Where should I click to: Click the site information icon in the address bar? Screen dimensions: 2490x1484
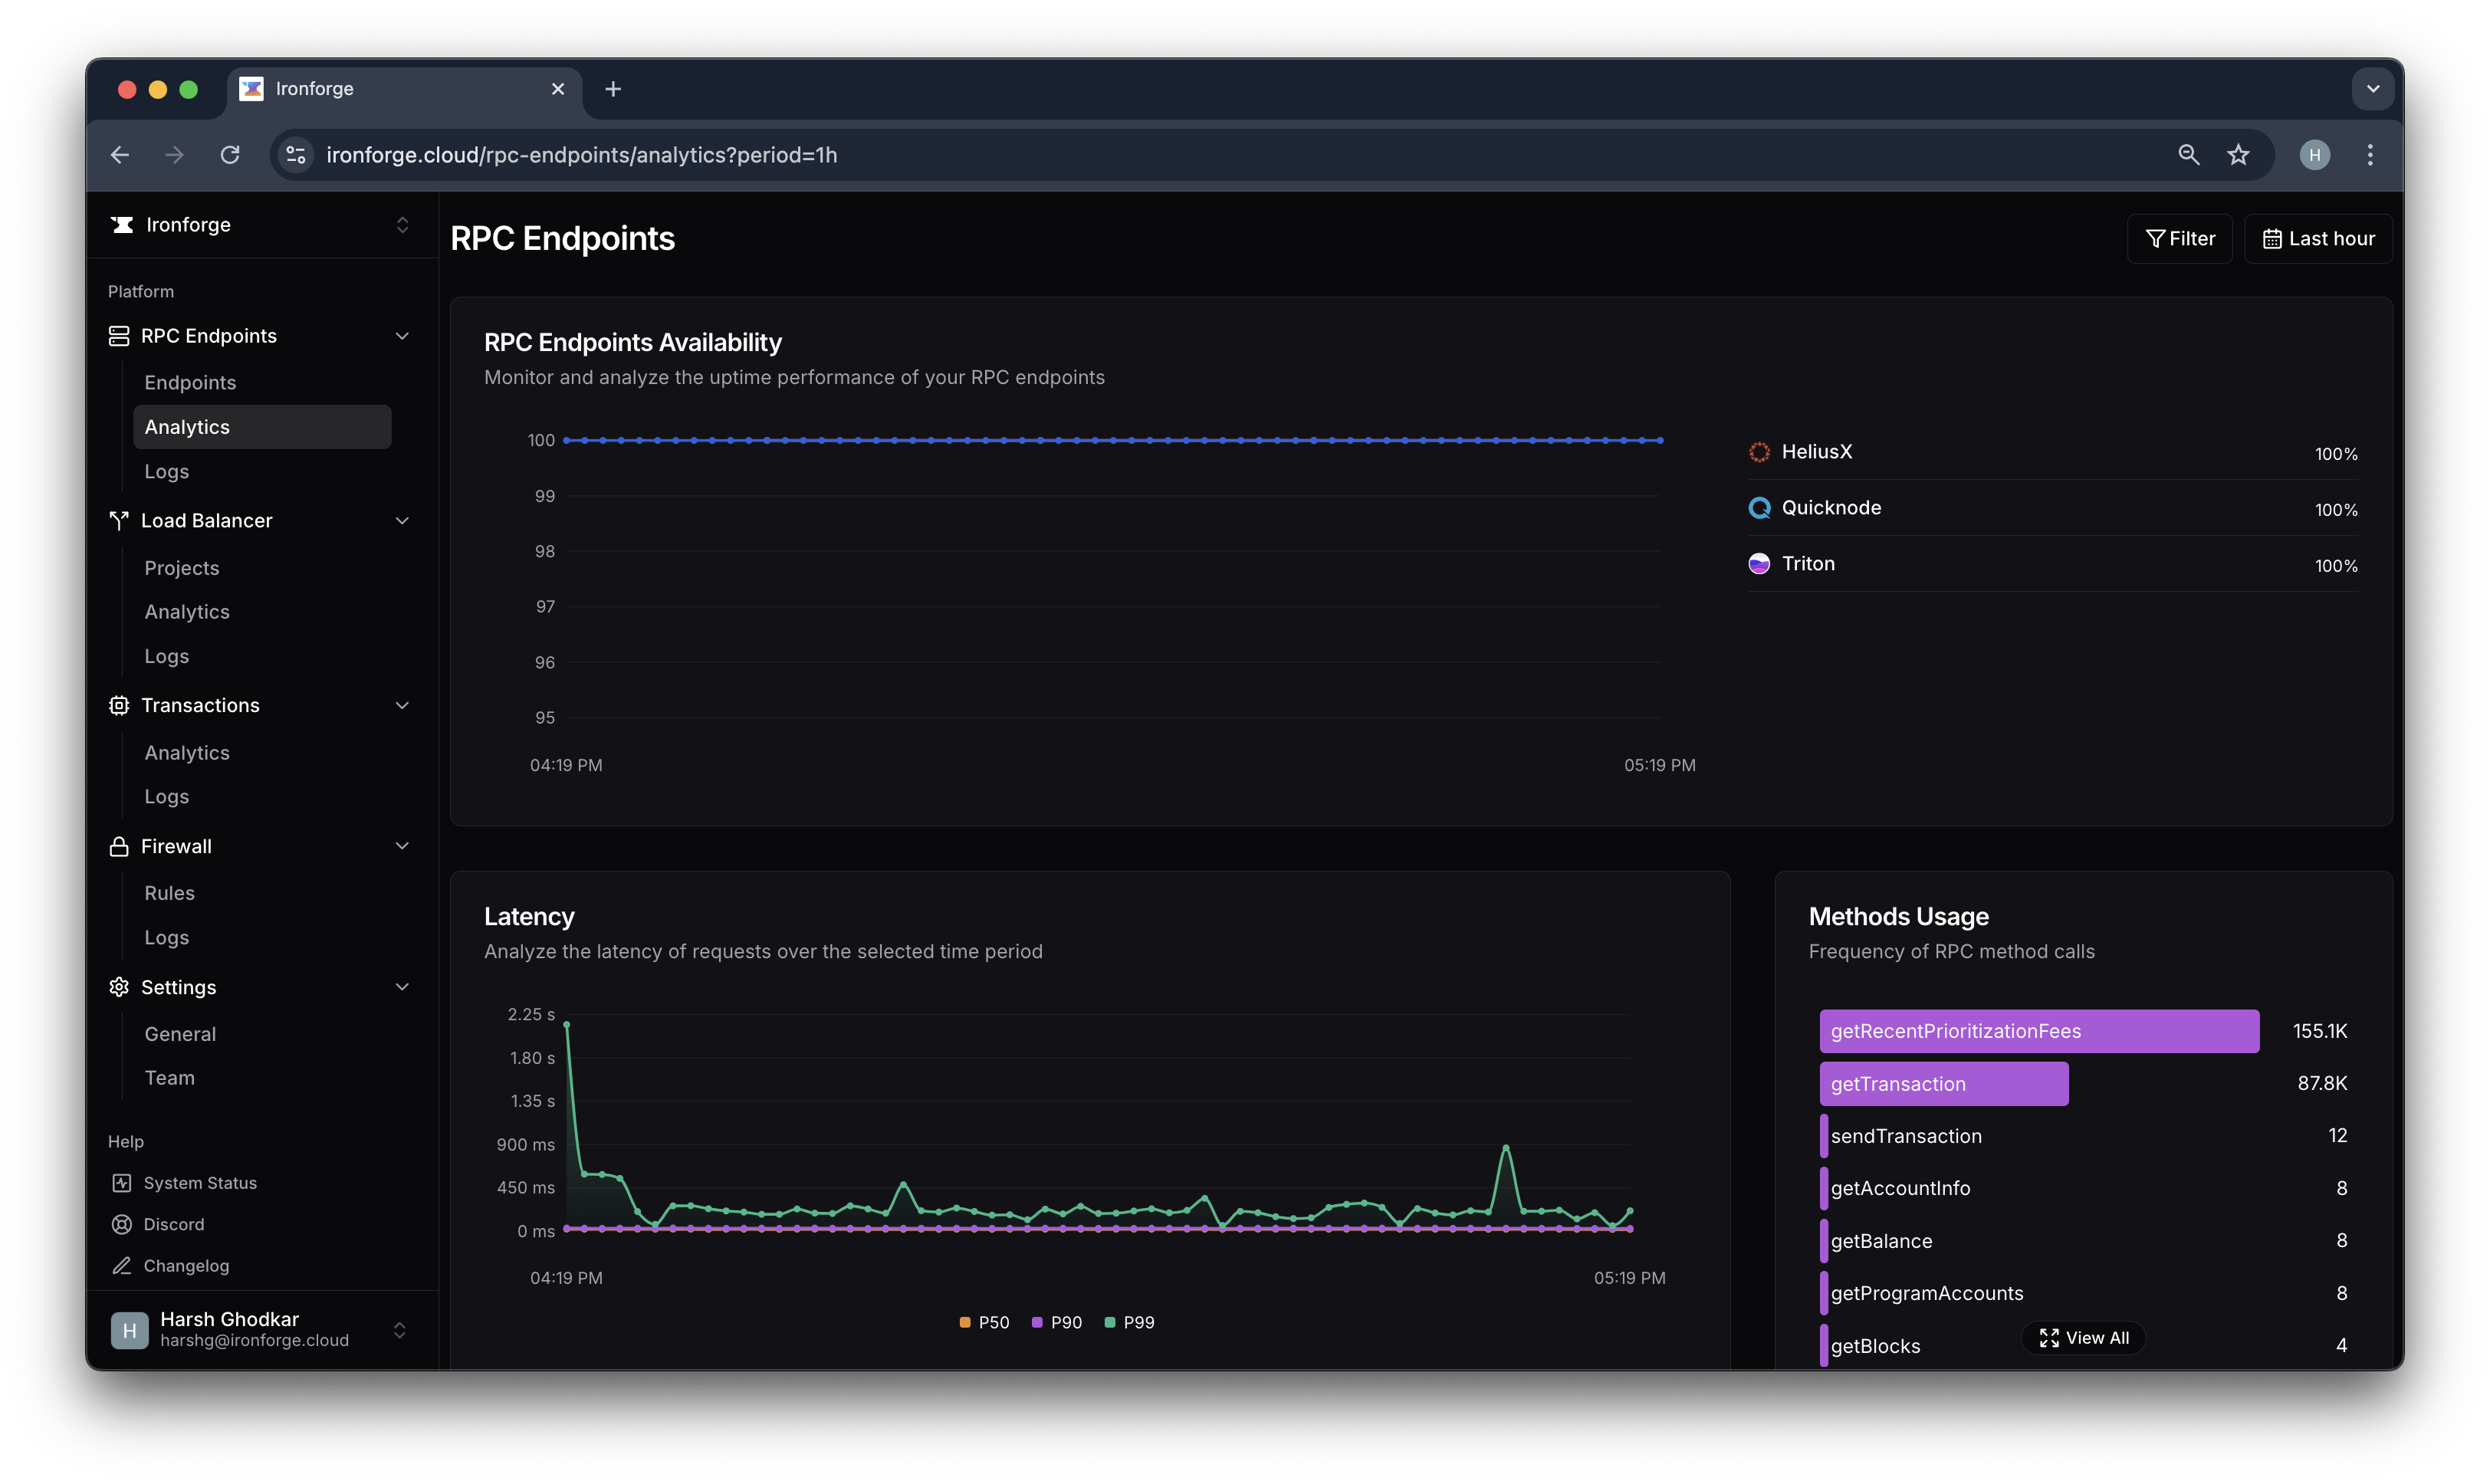[x=296, y=155]
